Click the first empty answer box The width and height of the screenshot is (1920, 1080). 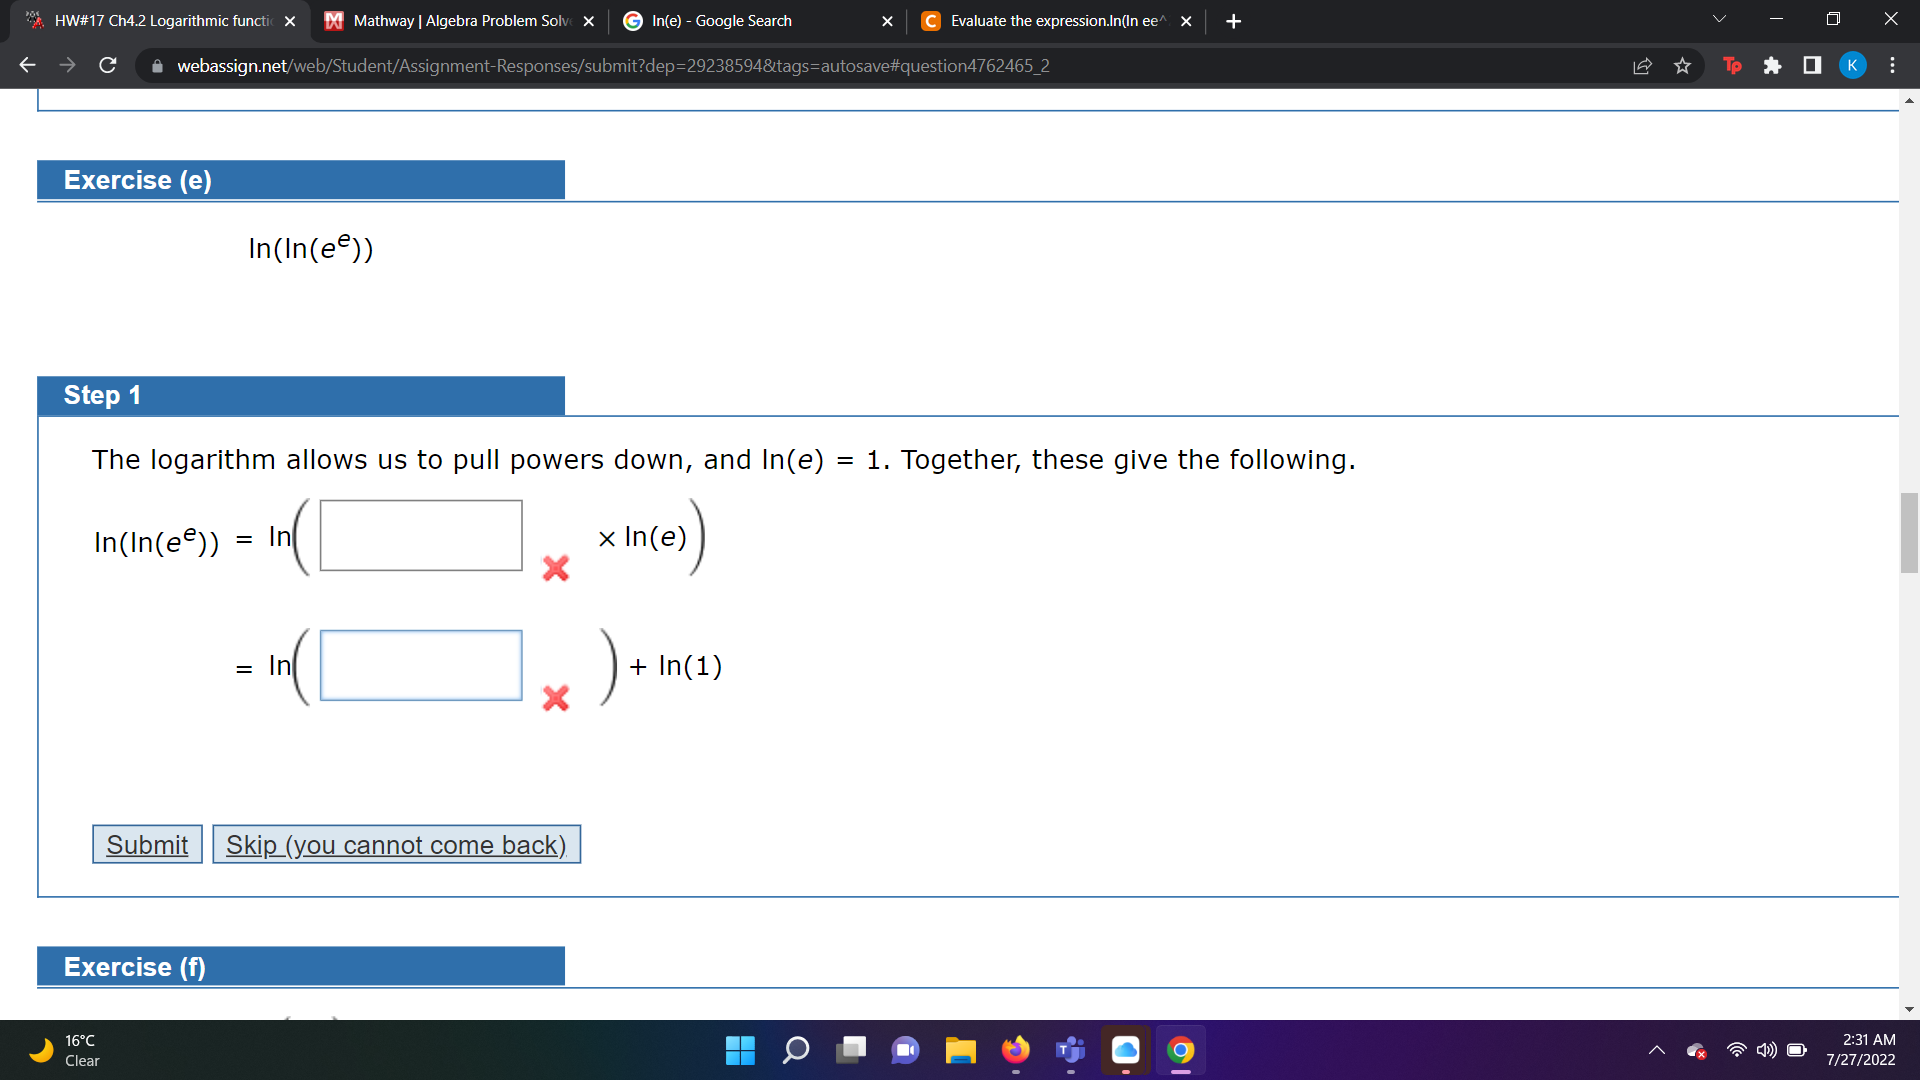point(420,535)
